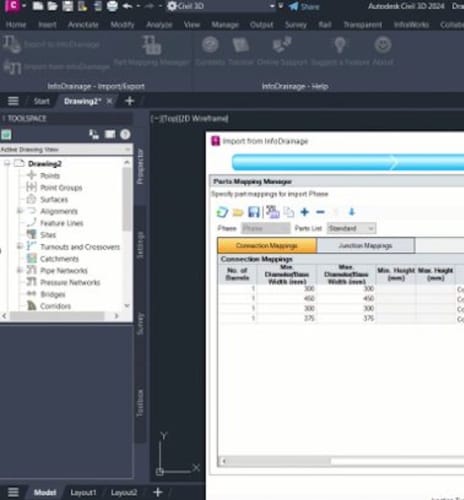The height and width of the screenshot is (500, 464).
Task: Click the Save As icon in quick access toolbar
Action: point(82,6)
